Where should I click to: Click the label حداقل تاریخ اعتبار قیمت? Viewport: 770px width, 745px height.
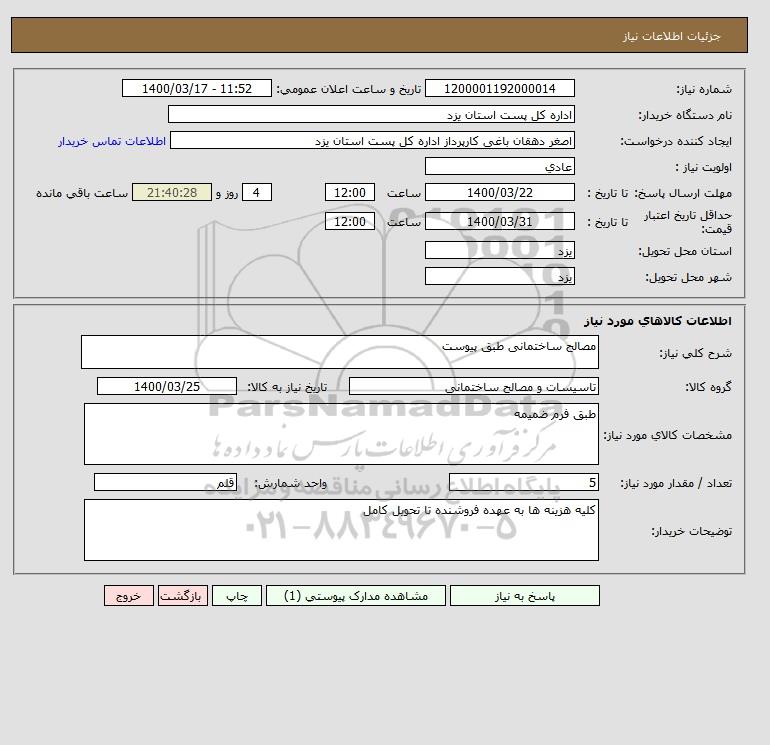click(688, 222)
